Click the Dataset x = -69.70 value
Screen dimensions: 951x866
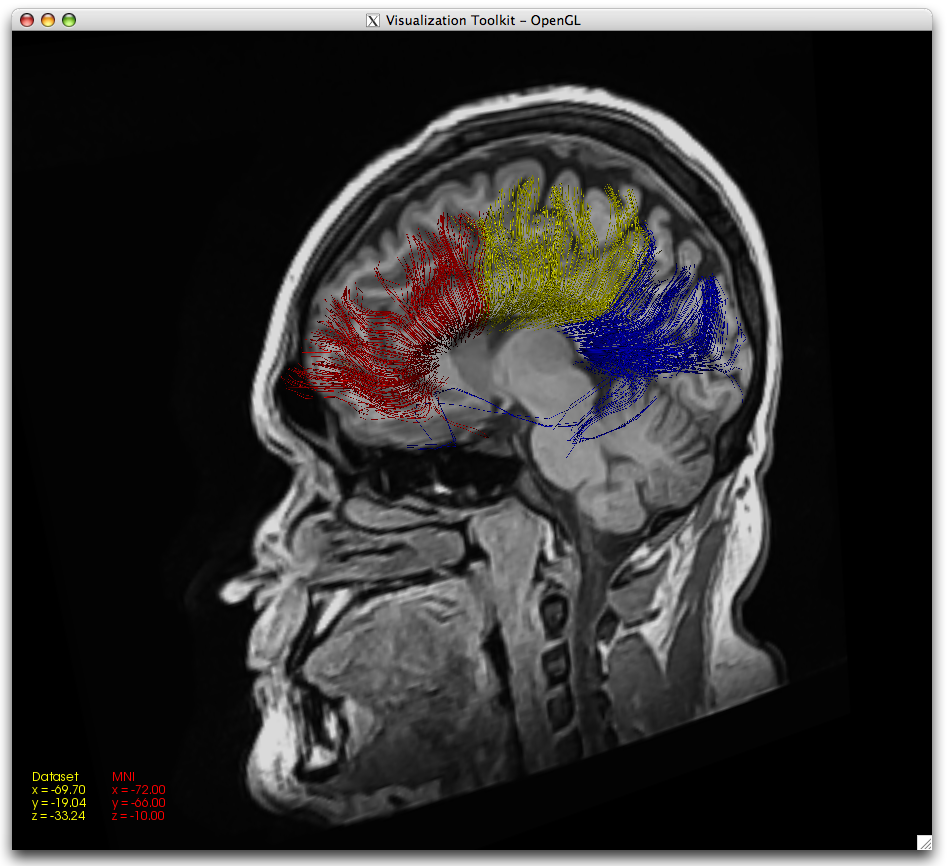click(x=59, y=789)
